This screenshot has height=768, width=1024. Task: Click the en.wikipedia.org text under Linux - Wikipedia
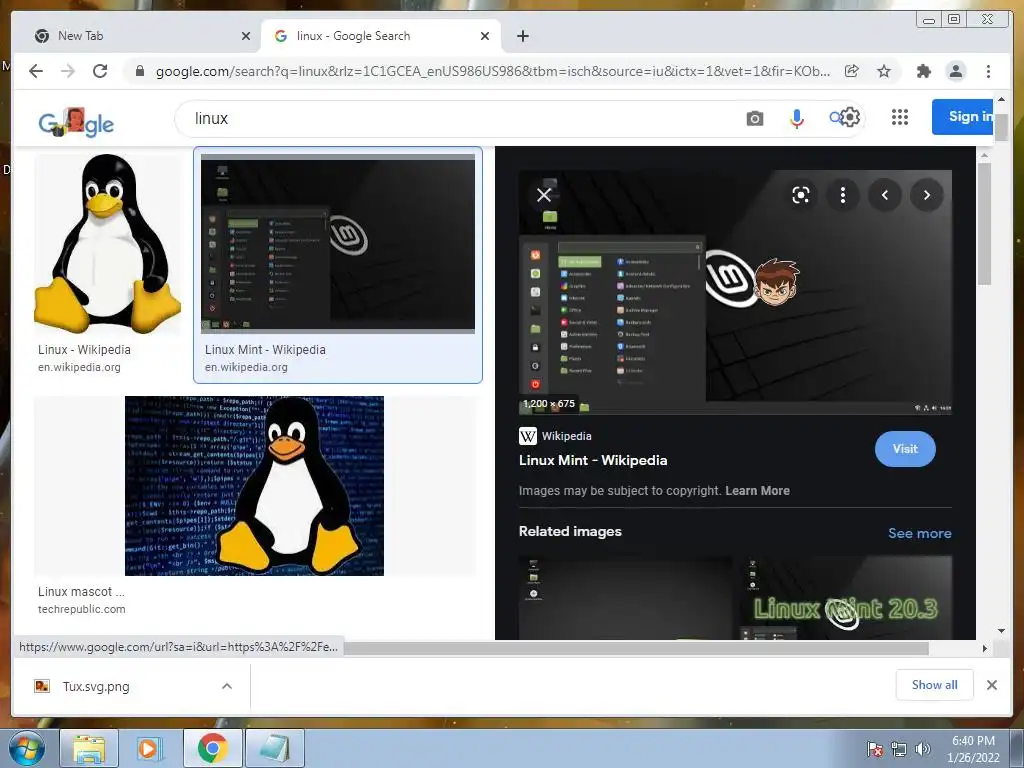click(79, 367)
